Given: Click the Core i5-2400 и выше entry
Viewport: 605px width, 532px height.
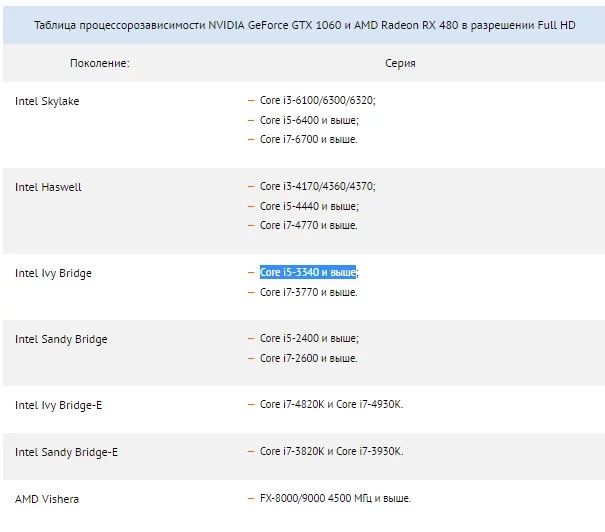Looking at the screenshot, I should click(x=308, y=339).
